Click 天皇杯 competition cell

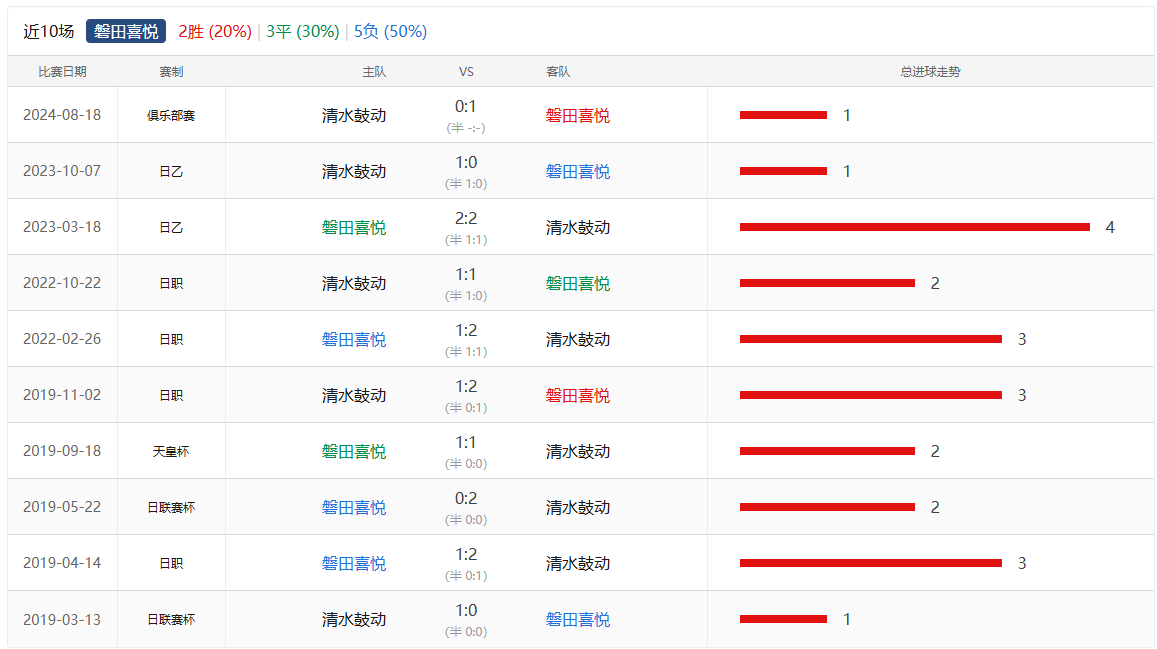pyautogui.click(x=171, y=452)
